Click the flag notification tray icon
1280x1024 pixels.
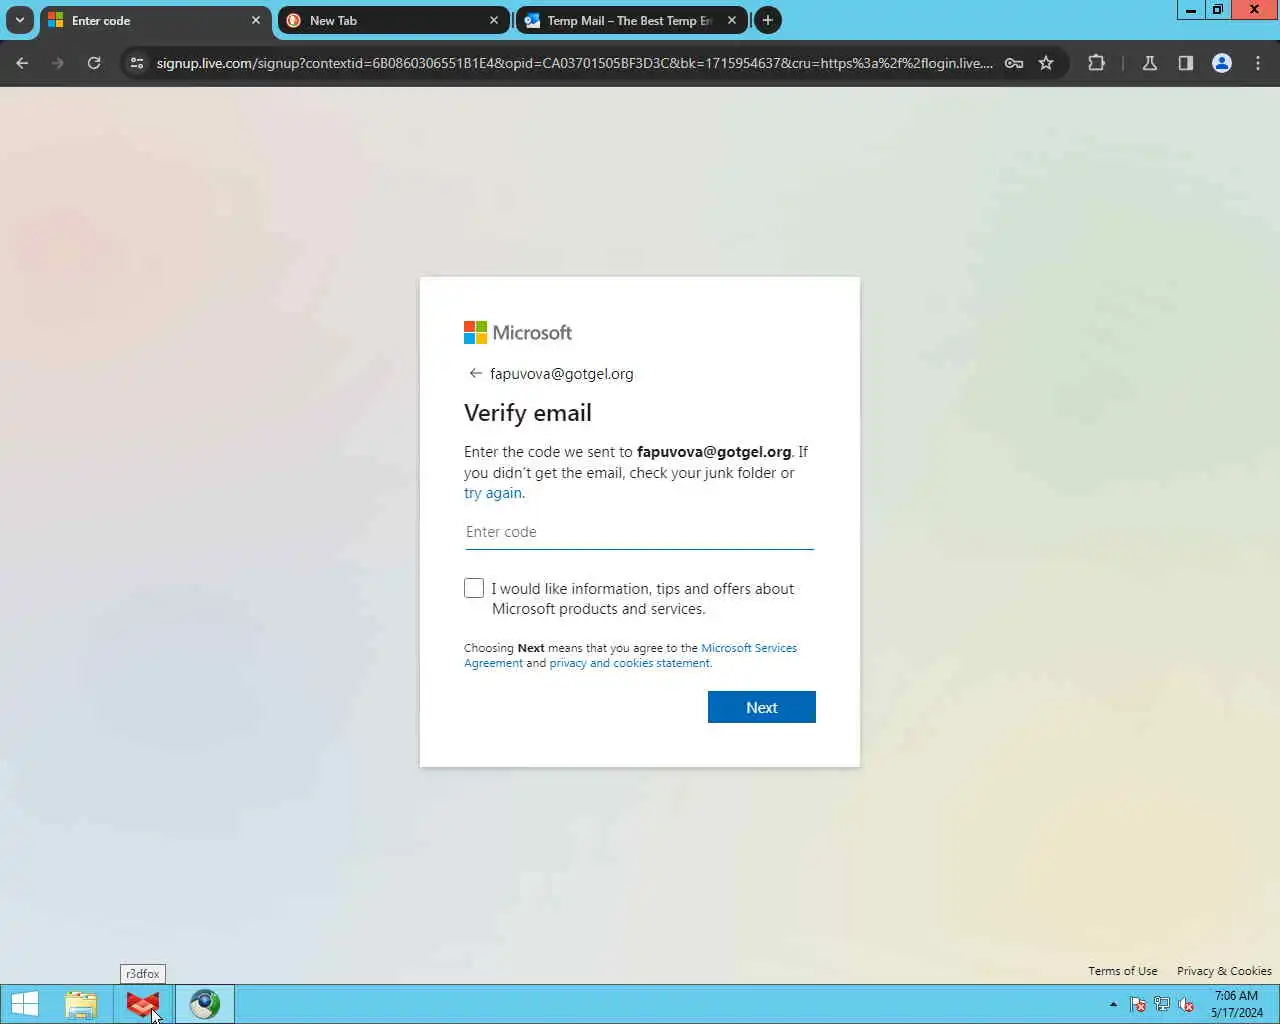[1138, 1004]
